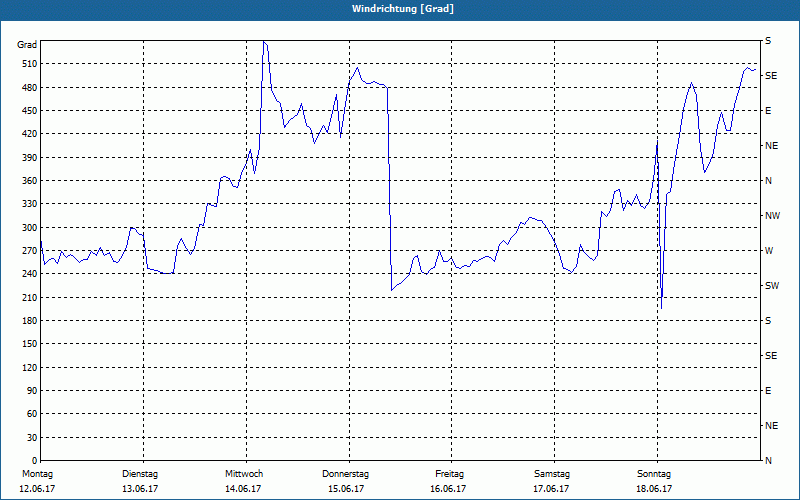Click the date "14.06.17"
Screen dimensions: 800x500
click(x=243, y=489)
